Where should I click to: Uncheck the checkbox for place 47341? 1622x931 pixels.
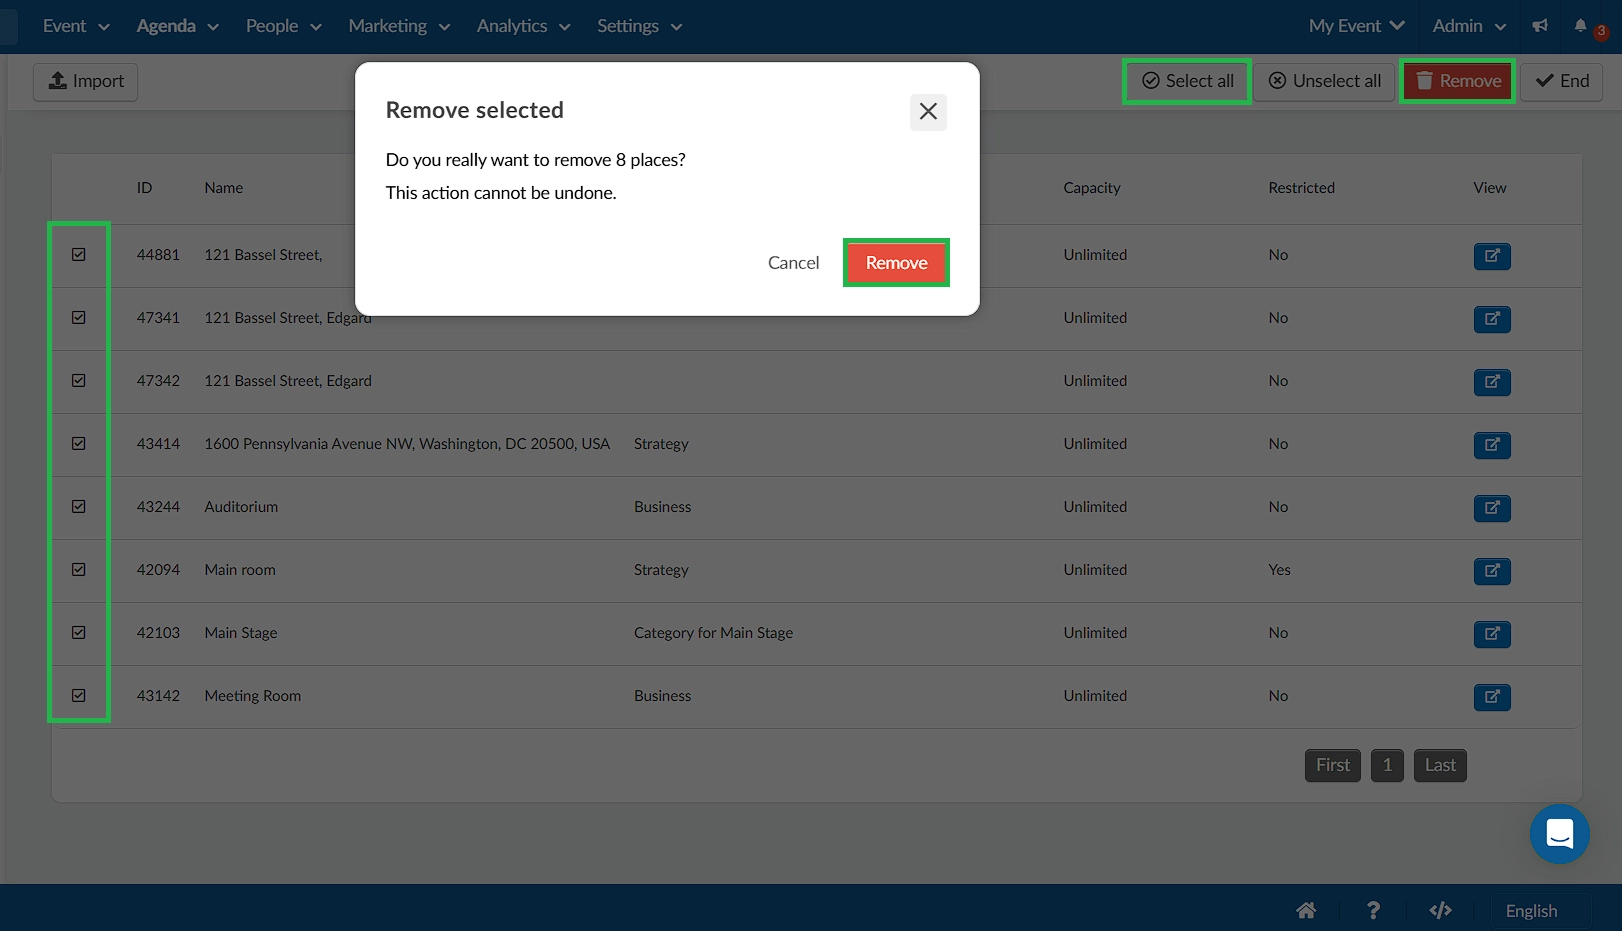[x=79, y=318]
